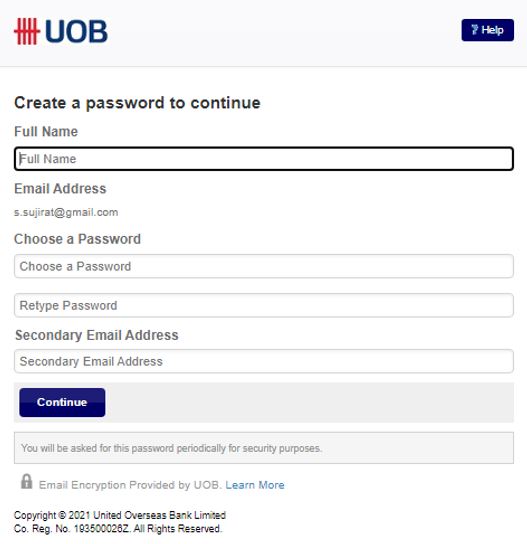Focus the Full Name input field
Image resolution: width=527 pixels, height=544 pixels.
264,159
